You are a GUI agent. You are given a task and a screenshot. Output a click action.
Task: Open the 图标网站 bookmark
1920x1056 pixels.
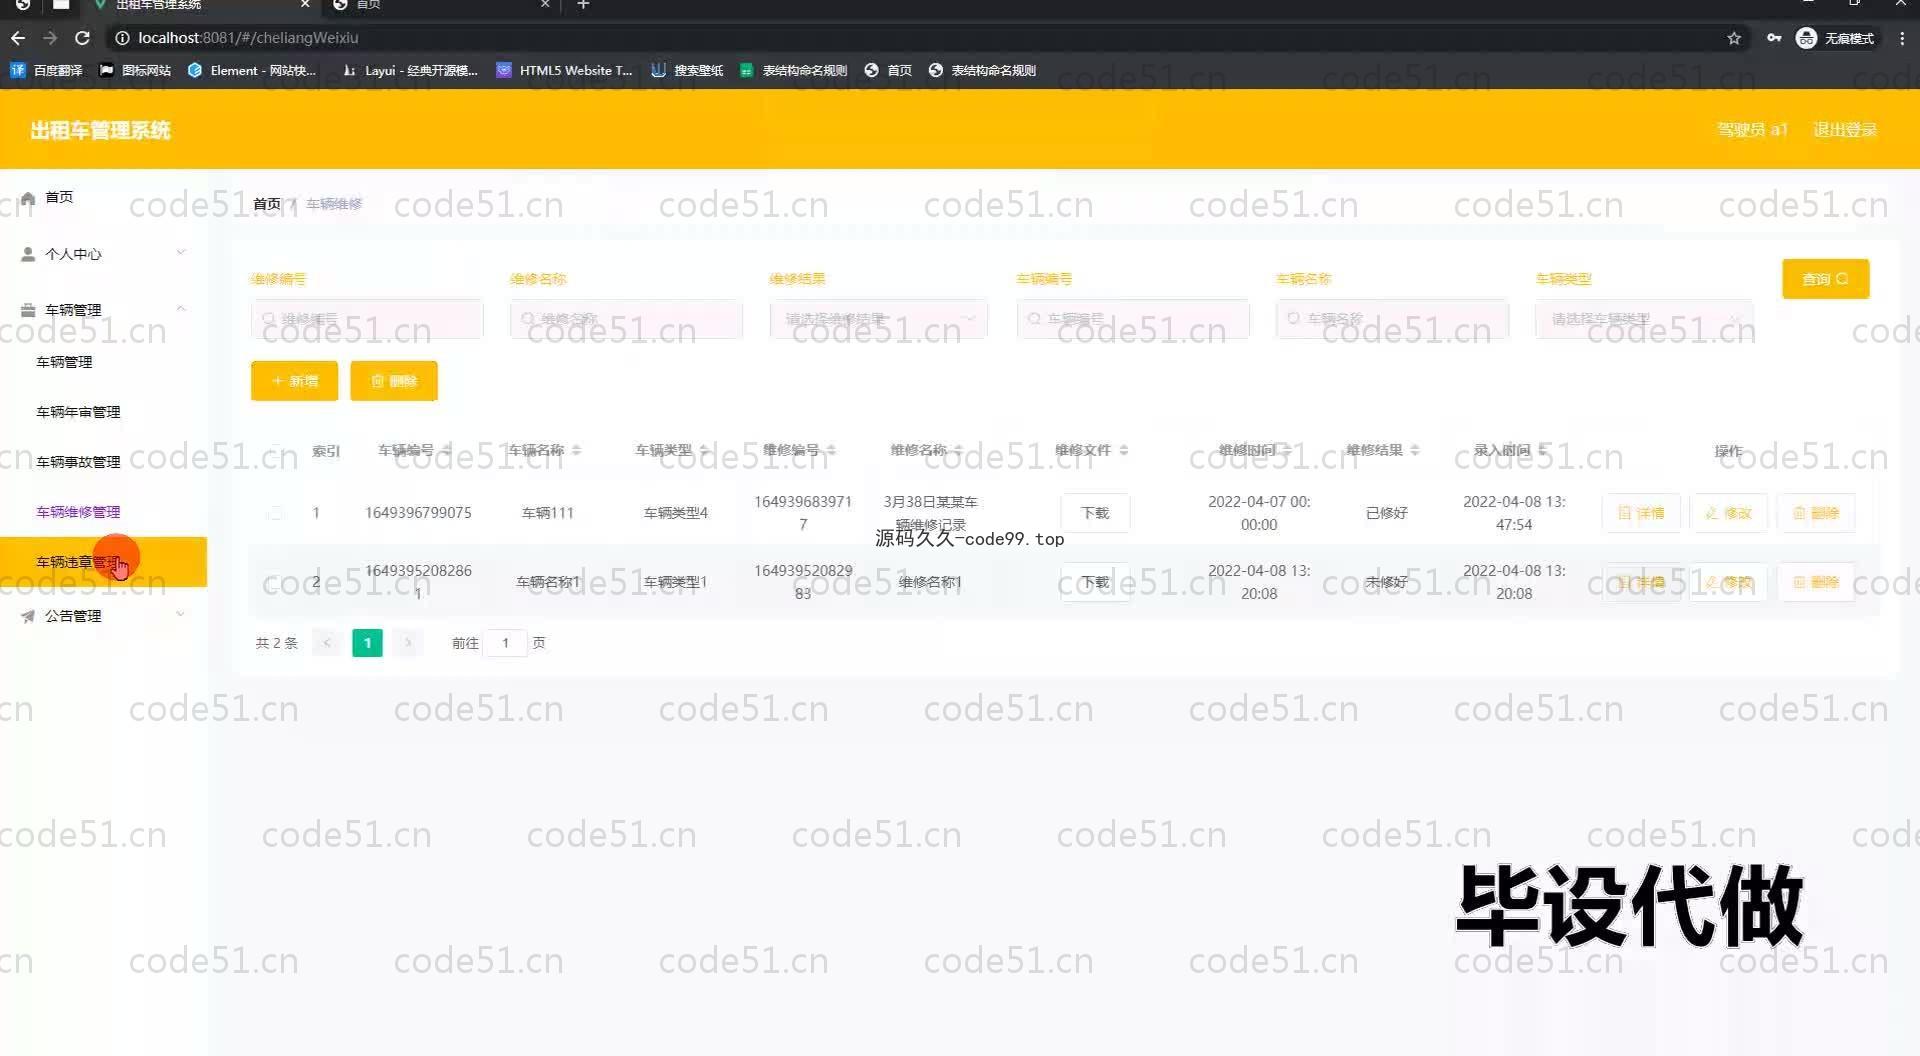(135, 70)
